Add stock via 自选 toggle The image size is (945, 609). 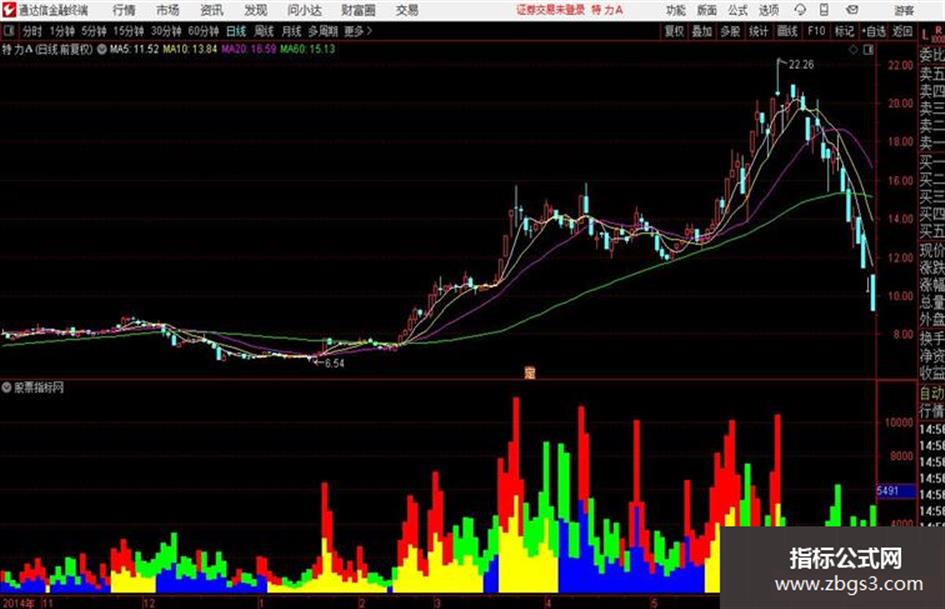[x=873, y=31]
